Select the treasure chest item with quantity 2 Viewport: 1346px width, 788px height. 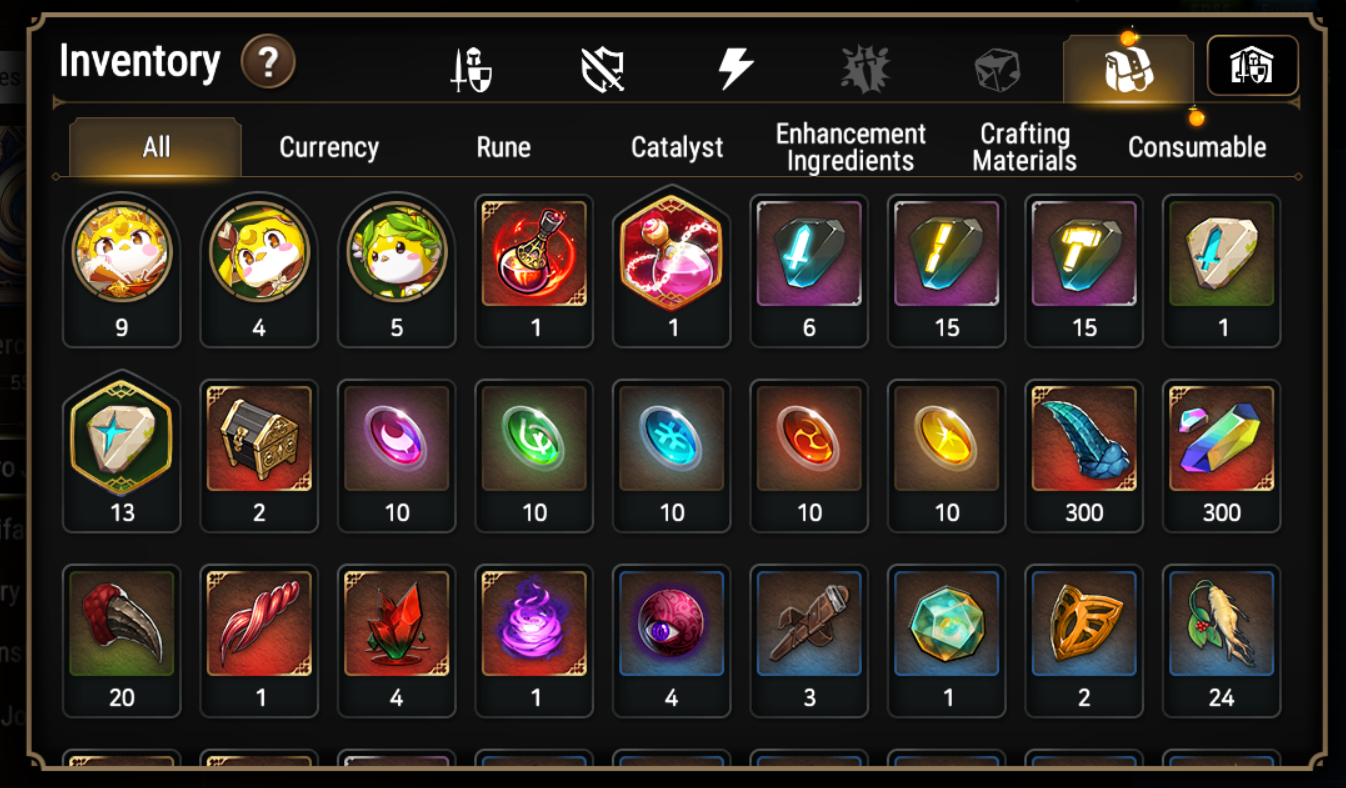coord(259,456)
